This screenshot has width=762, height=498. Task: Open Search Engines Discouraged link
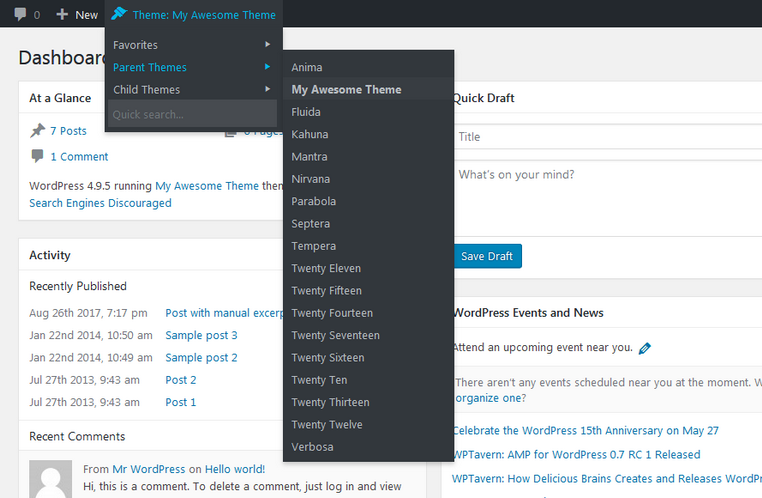[x=100, y=203]
